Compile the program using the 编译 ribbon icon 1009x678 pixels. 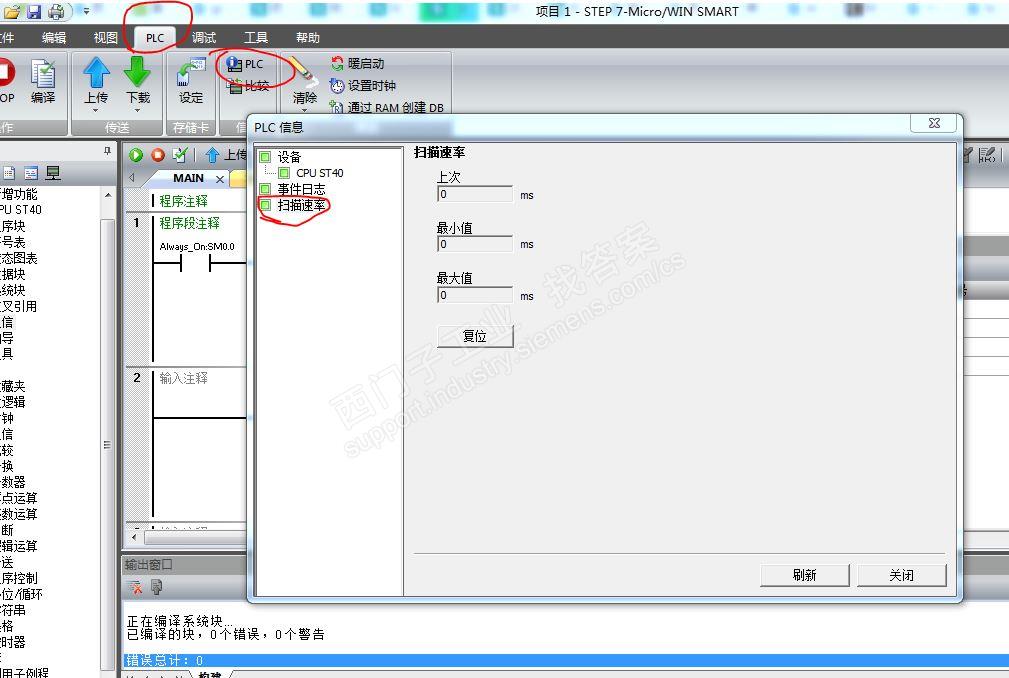pyautogui.click(x=43, y=80)
